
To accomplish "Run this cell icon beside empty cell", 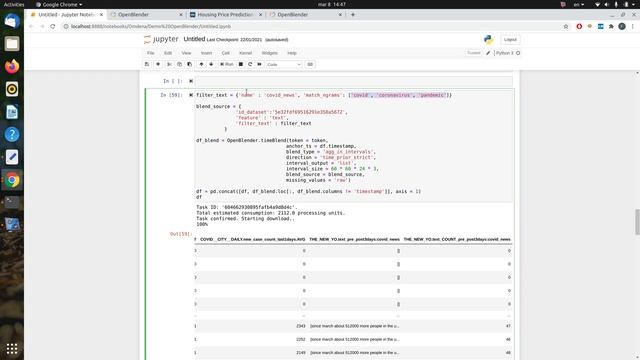I will coord(191,81).
